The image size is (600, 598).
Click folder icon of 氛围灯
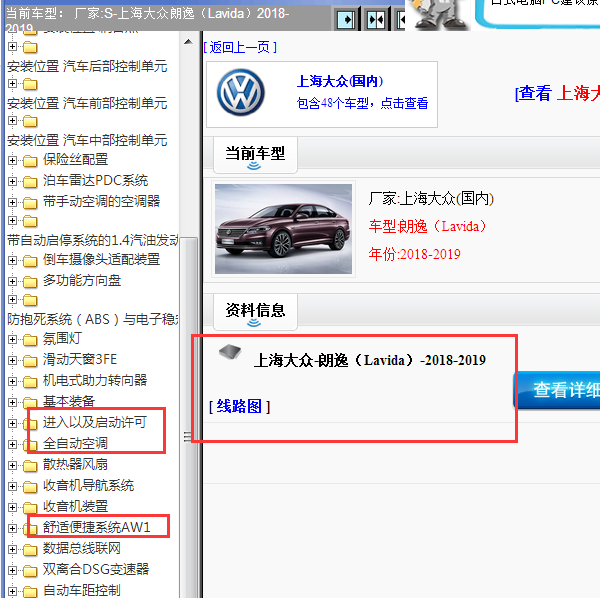(x=30, y=340)
